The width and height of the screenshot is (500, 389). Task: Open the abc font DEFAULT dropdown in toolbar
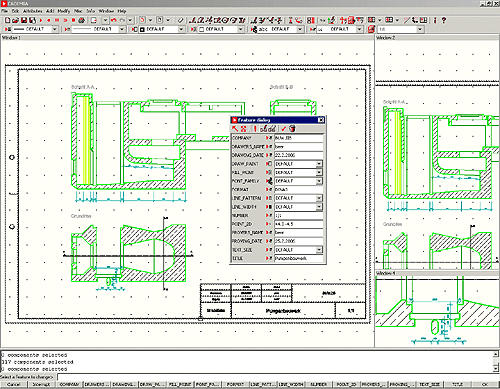(x=300, y=29)
